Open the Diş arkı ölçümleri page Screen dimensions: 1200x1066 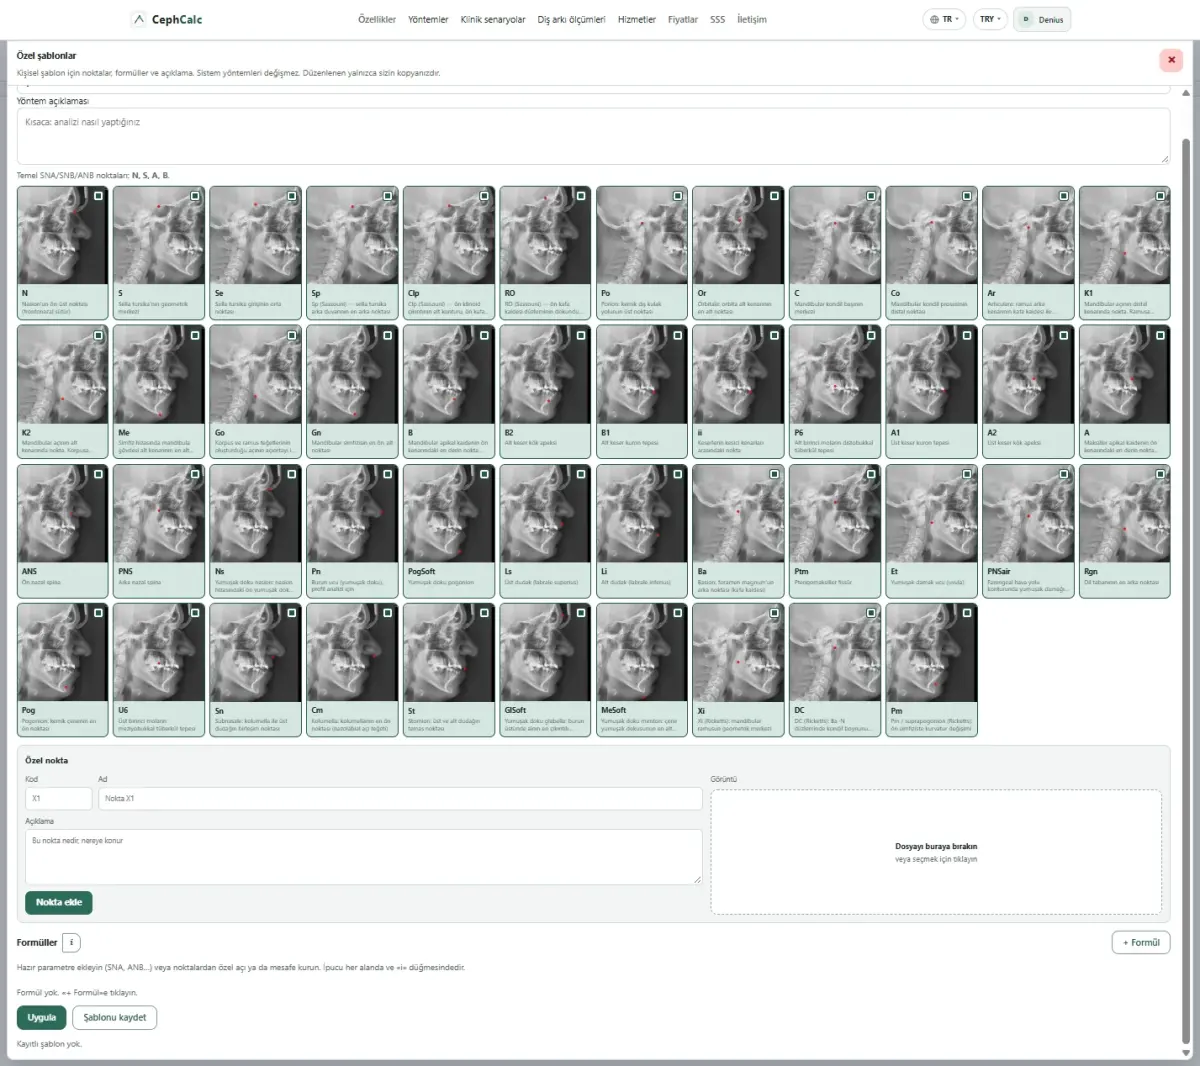tap(571, 19)
